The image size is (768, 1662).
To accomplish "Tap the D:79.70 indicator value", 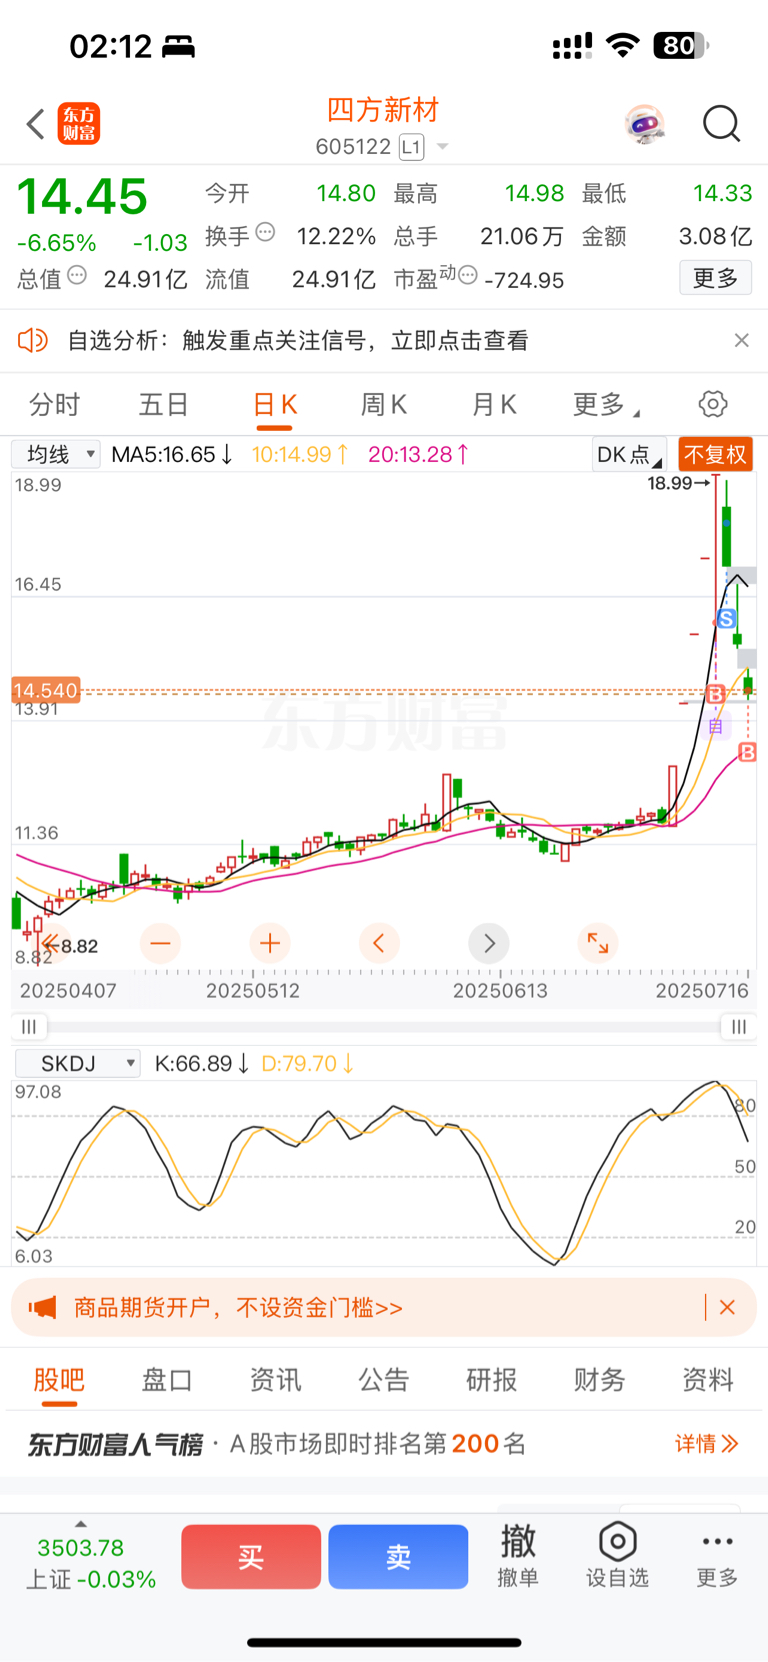I will point(308,1063).
